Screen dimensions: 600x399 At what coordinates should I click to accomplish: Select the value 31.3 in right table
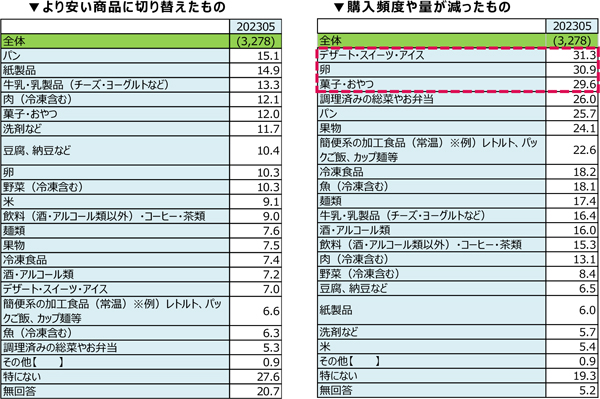(x=584, y=55)
